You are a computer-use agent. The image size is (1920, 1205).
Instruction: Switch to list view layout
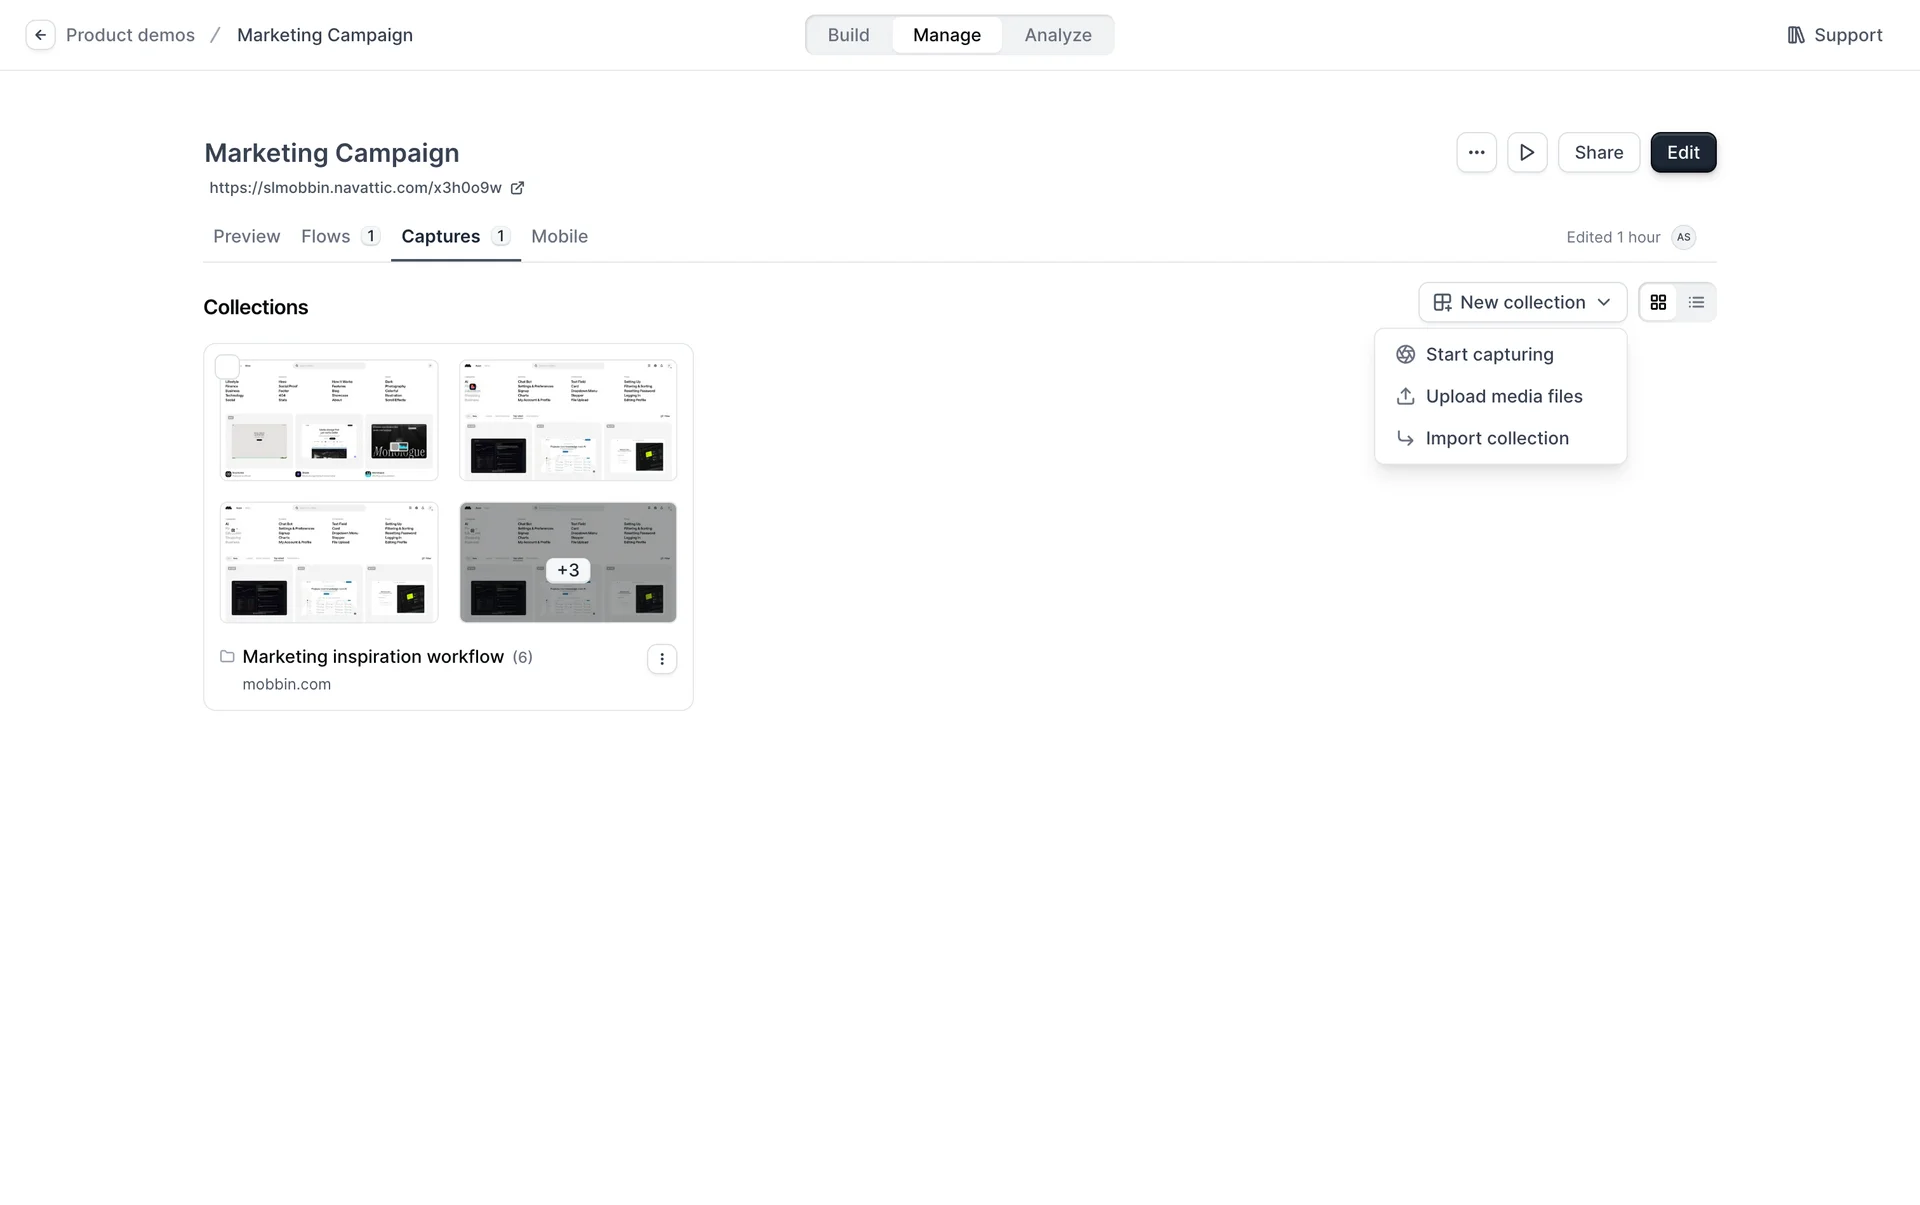(x=1696, y=302)
